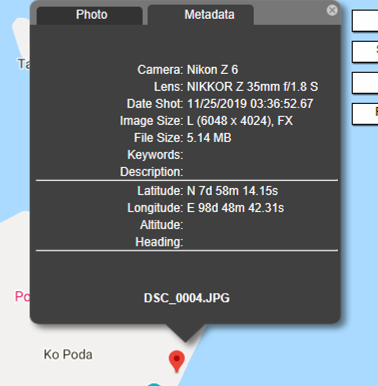Click the white button starting with S
Viewport: 378px width, 386px height.
[365, 52]
